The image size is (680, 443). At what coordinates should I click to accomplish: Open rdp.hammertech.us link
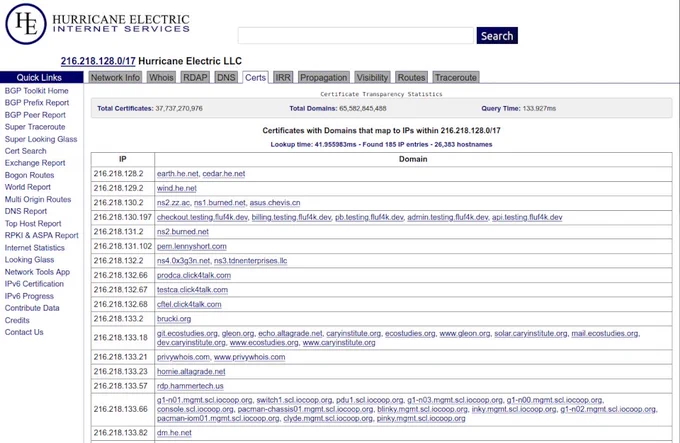point(190,386)
